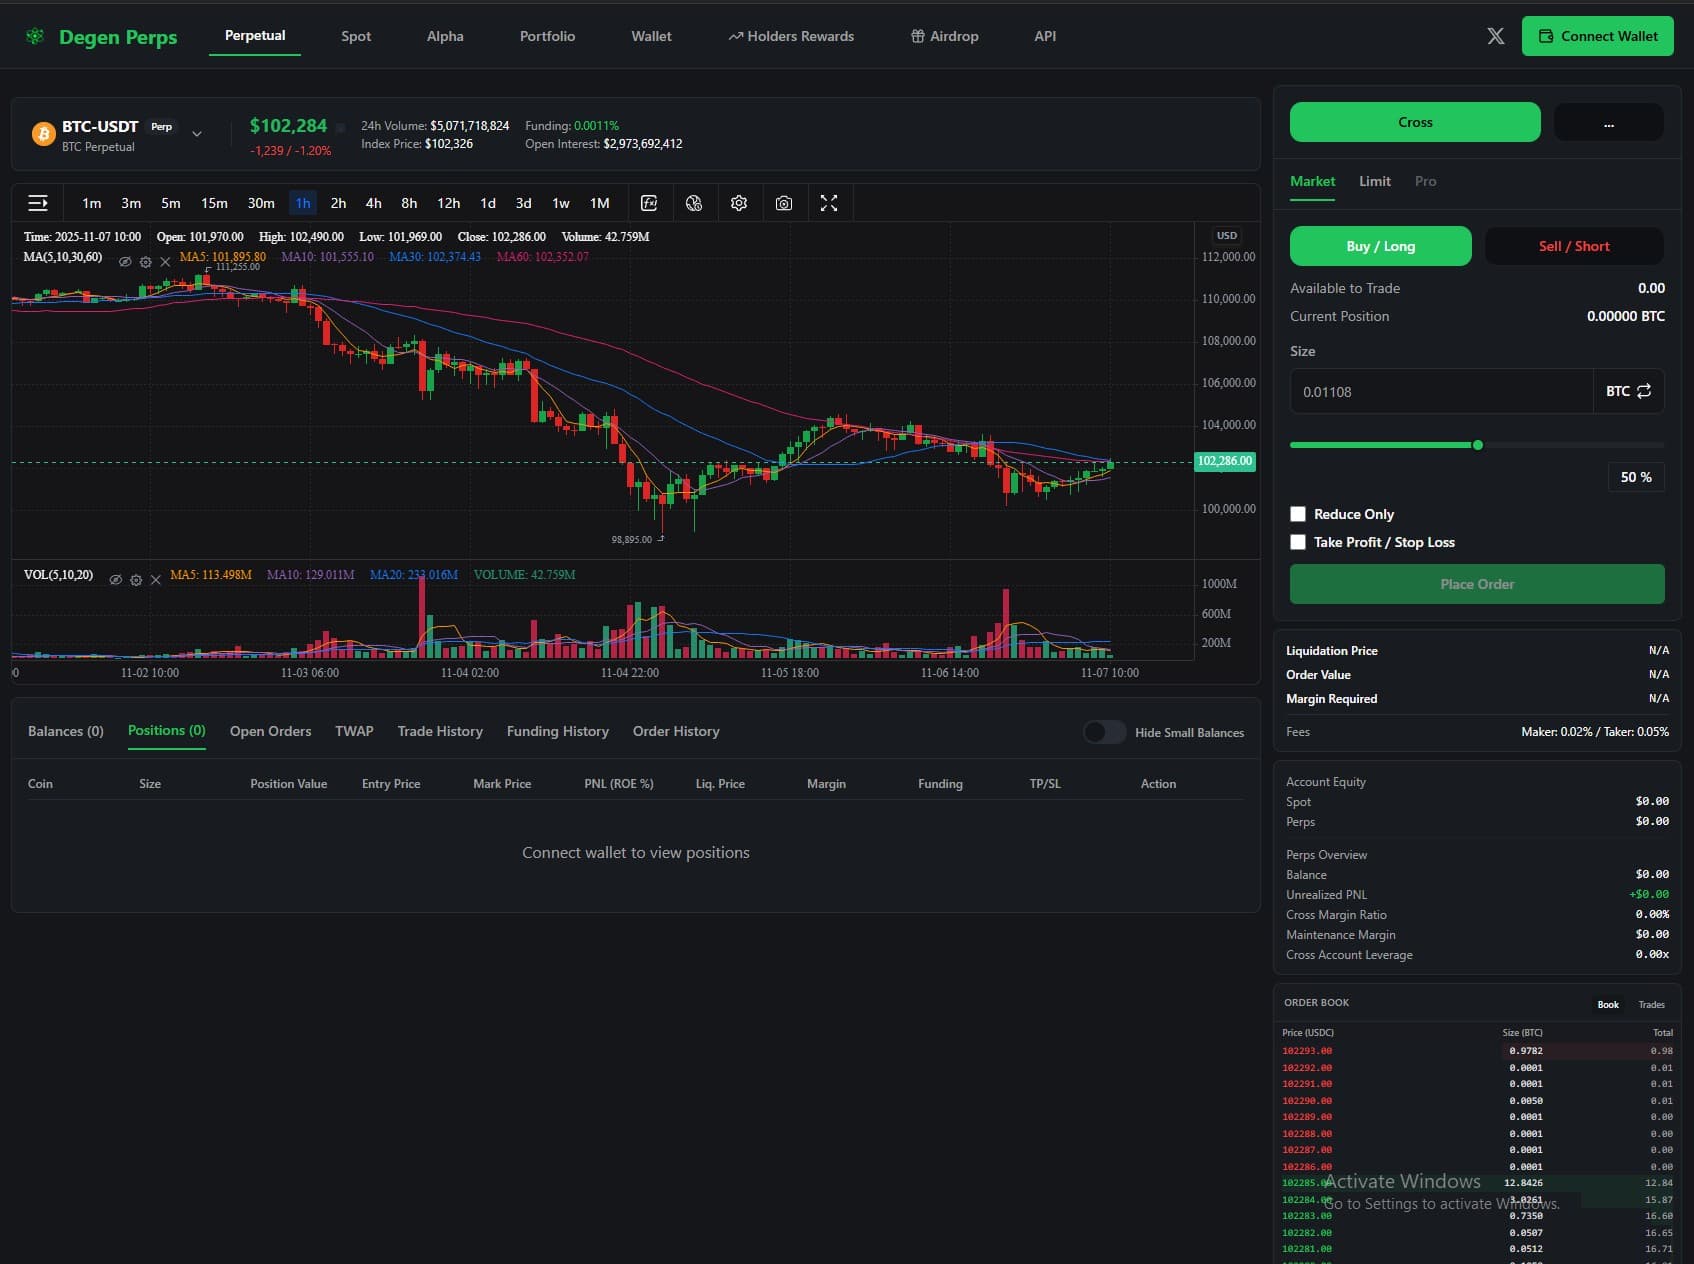The image size is (1694, 1264).
Task: Open the drawing tools sidebar menu icon
Action: click(38, 203)
